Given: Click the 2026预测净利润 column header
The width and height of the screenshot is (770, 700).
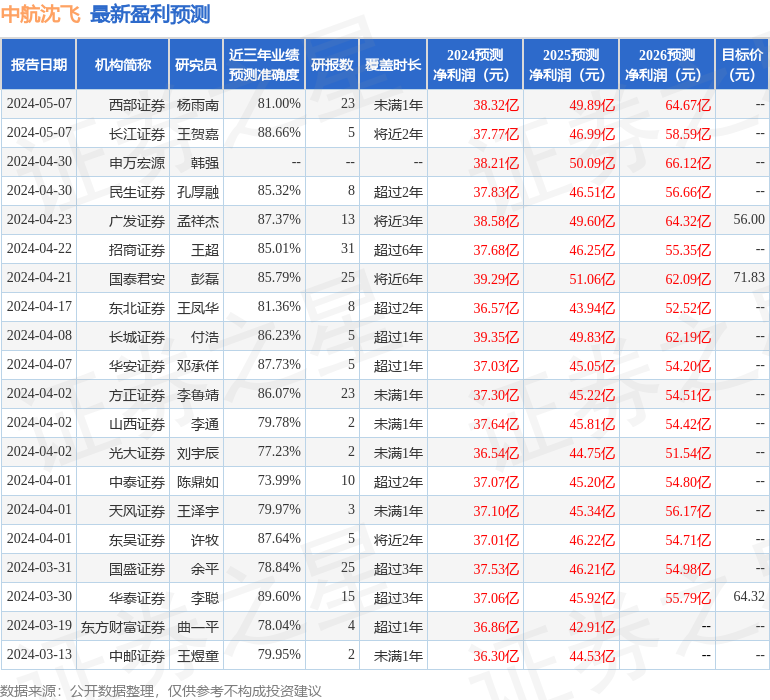Looking at the screenshot, I should 667,65.
